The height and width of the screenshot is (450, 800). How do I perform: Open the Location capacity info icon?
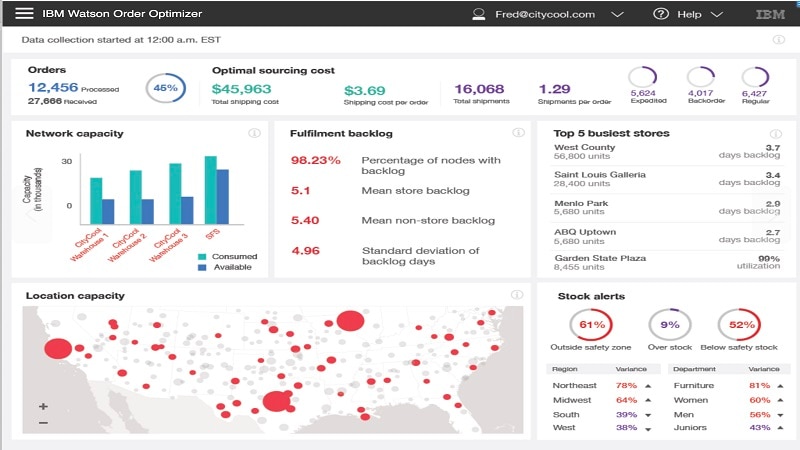coord(517,294)
